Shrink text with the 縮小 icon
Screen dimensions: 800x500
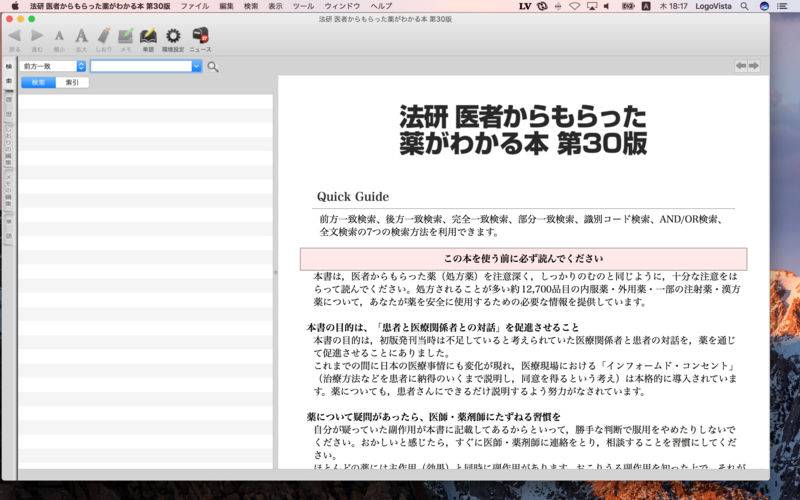point(59,36)
